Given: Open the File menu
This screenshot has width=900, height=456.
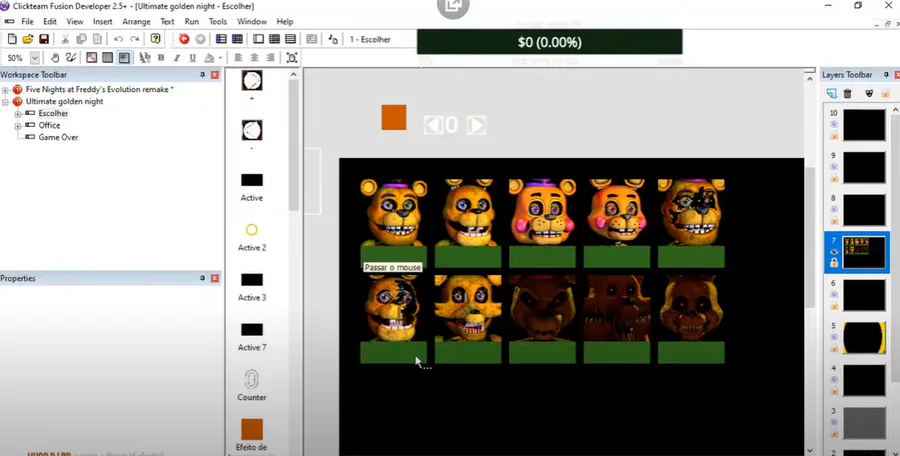Looking at the screenshot, I should (x=27, y=21).
